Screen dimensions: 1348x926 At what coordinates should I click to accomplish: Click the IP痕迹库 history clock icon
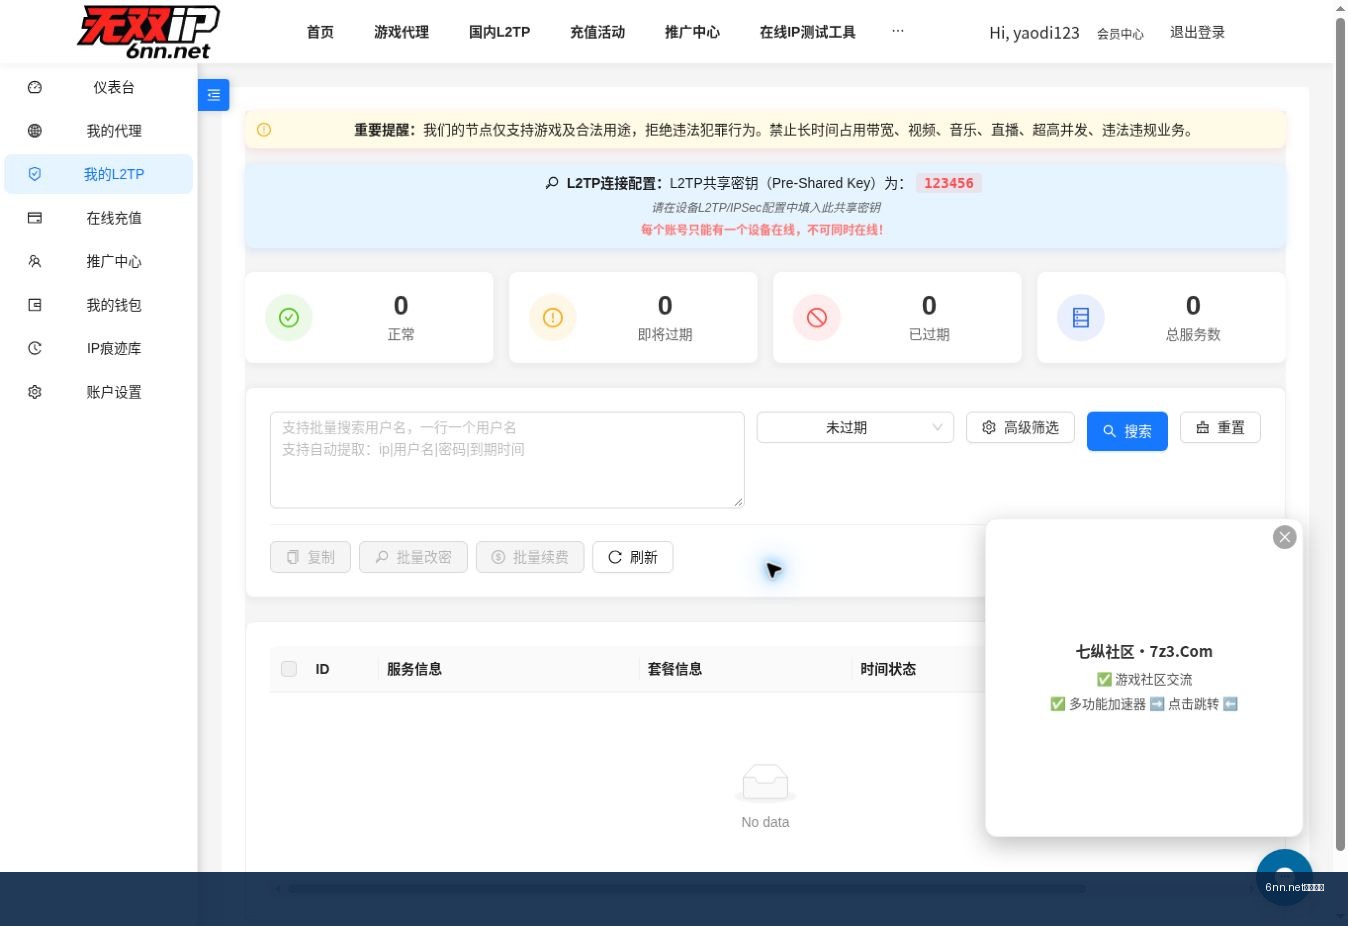pyautogui.click(x=35, y=348)
